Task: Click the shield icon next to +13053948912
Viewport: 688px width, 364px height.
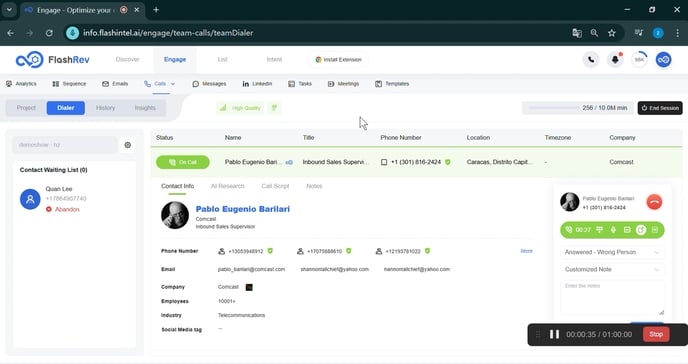Action: 270,251
